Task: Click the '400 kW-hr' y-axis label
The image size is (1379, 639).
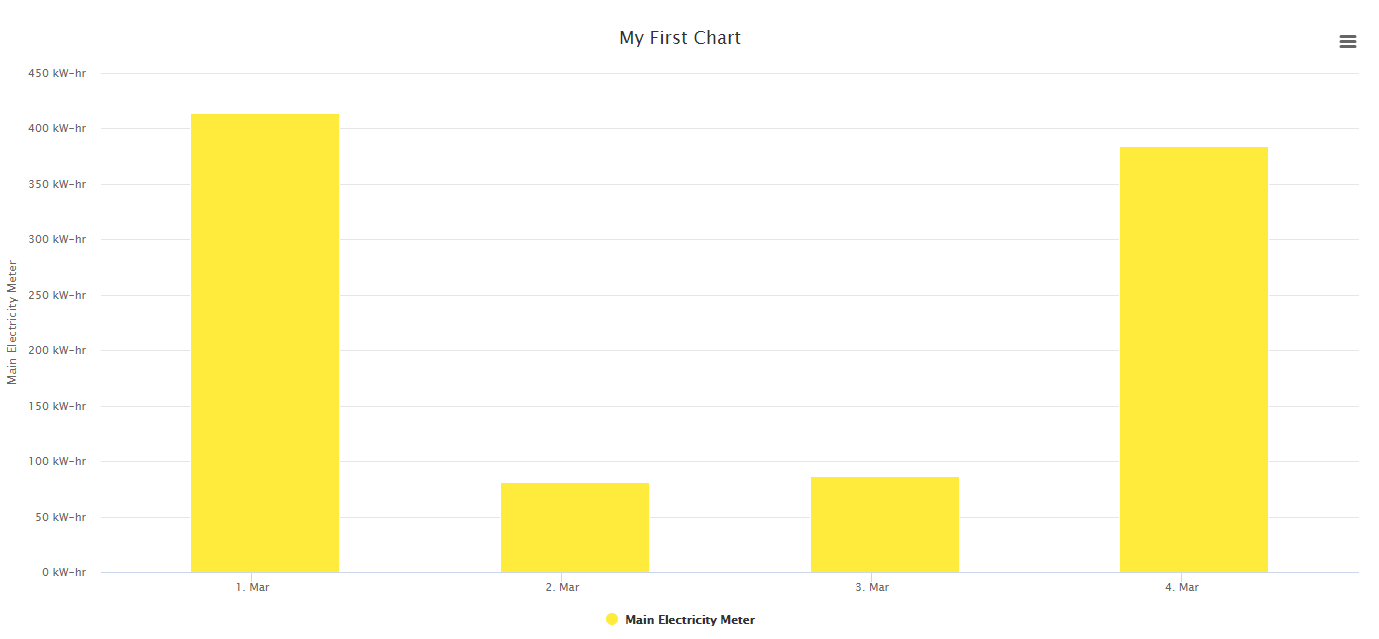Action: tap(56, 129)
